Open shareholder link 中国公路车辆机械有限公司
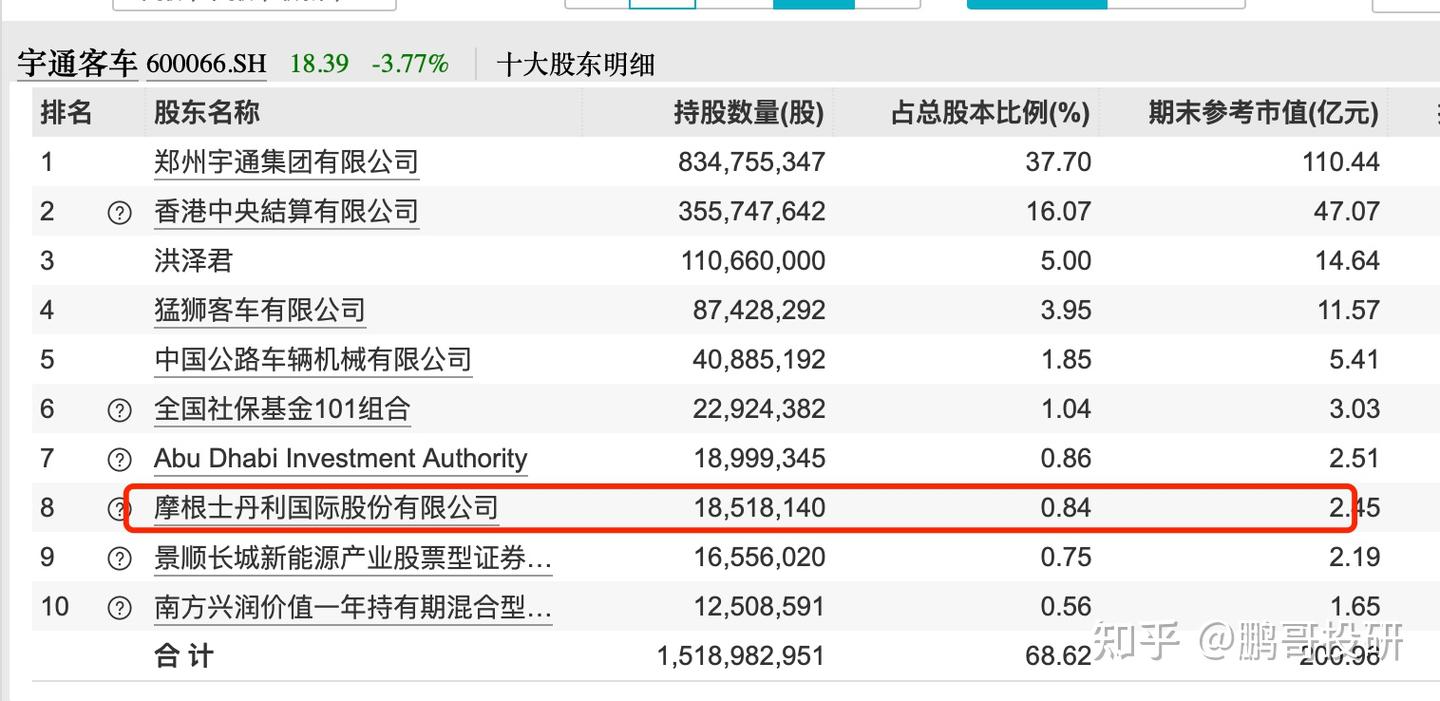Image resolution: width=1440 pixels, height=701 pixels. tap(312, 359)
